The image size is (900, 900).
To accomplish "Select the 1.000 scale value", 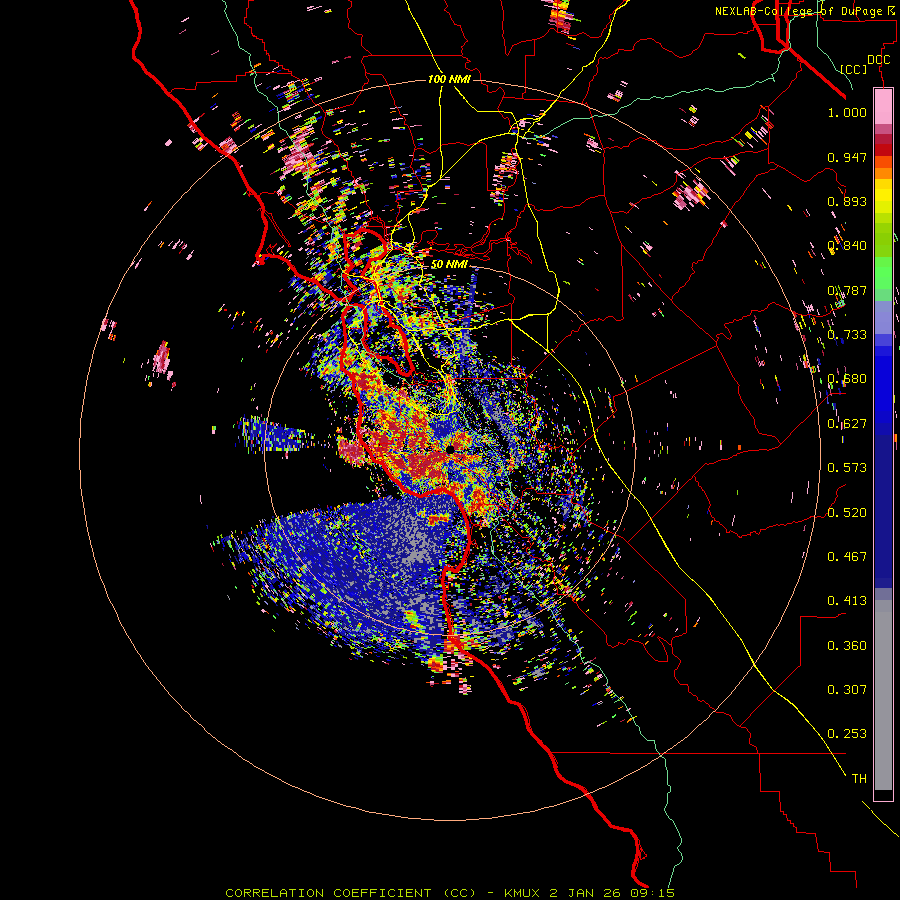I will tap(847, 112).
